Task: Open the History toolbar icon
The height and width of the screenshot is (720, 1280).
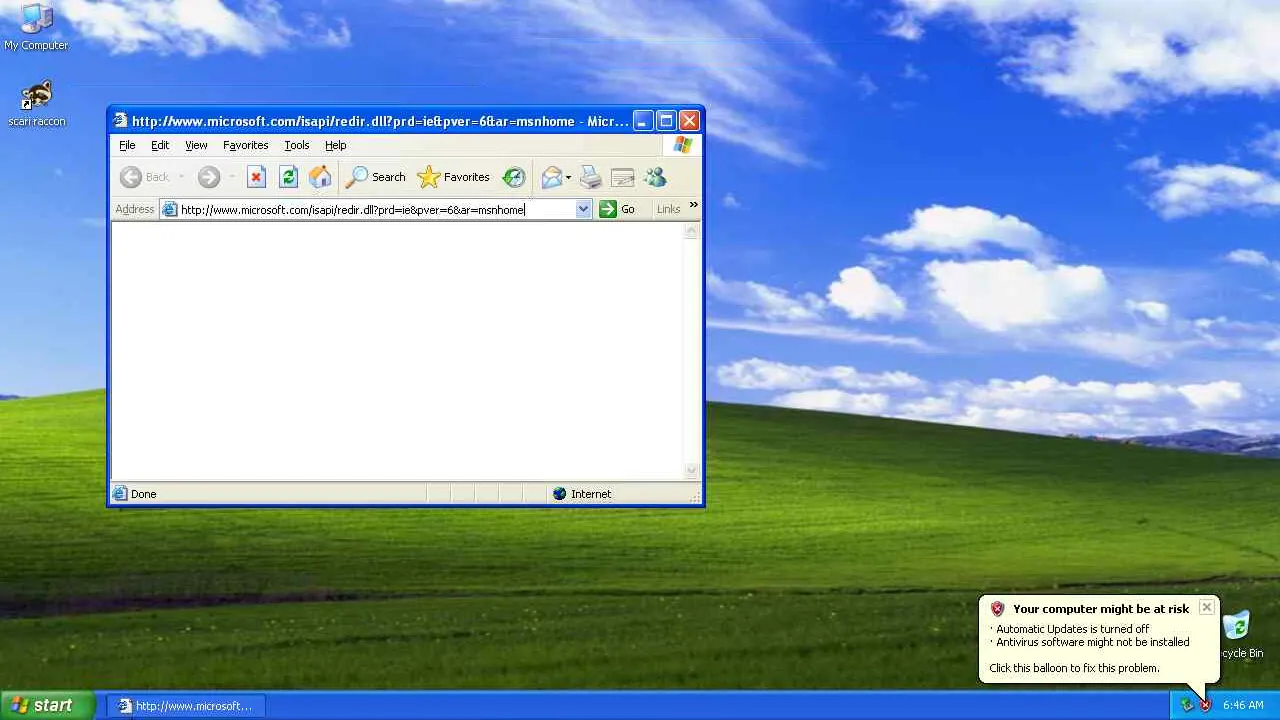Action: pos(513,177)
